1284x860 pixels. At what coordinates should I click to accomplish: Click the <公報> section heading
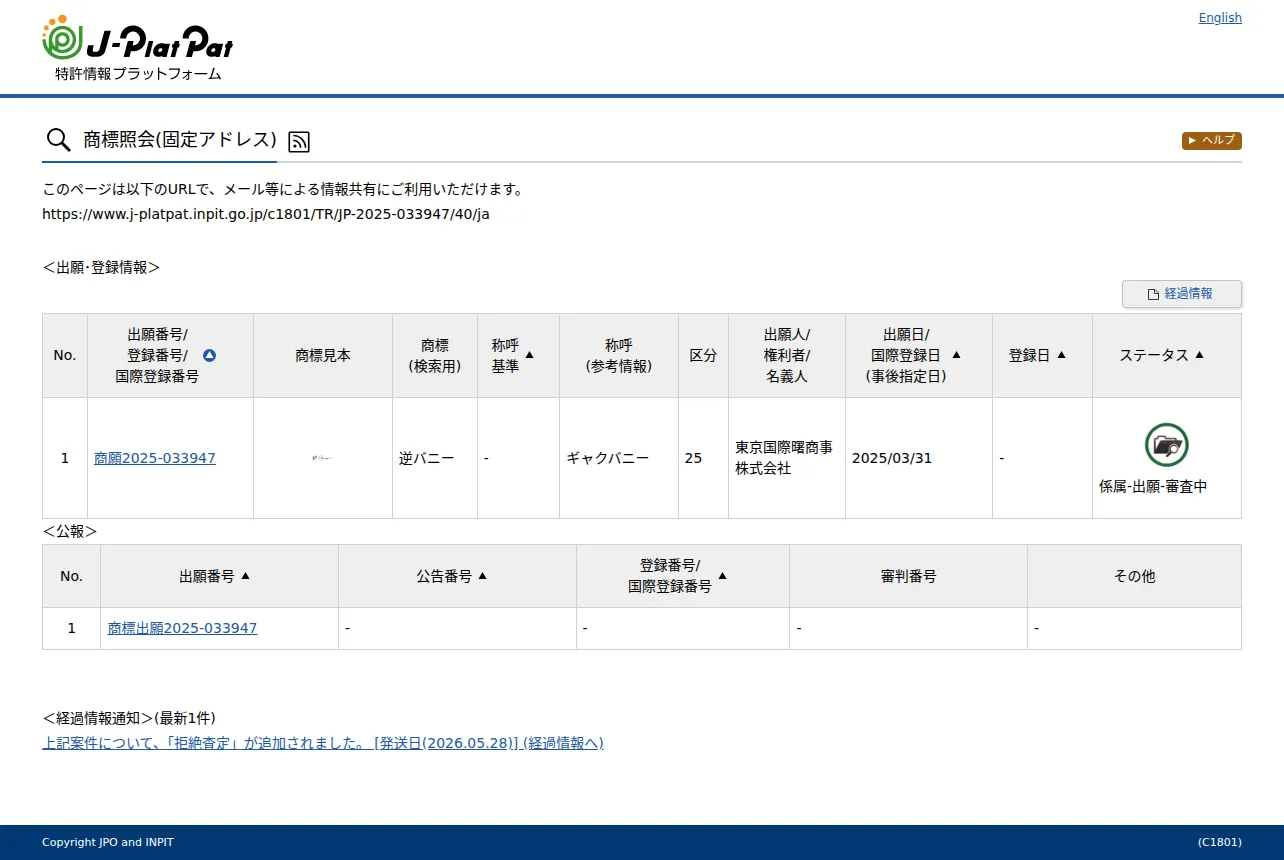pyautogui.click(x=70, y=531)
